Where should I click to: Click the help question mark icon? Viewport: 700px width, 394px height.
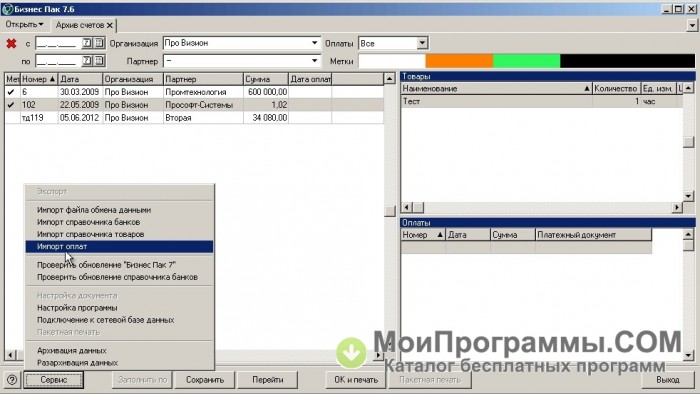coord(12,380)
